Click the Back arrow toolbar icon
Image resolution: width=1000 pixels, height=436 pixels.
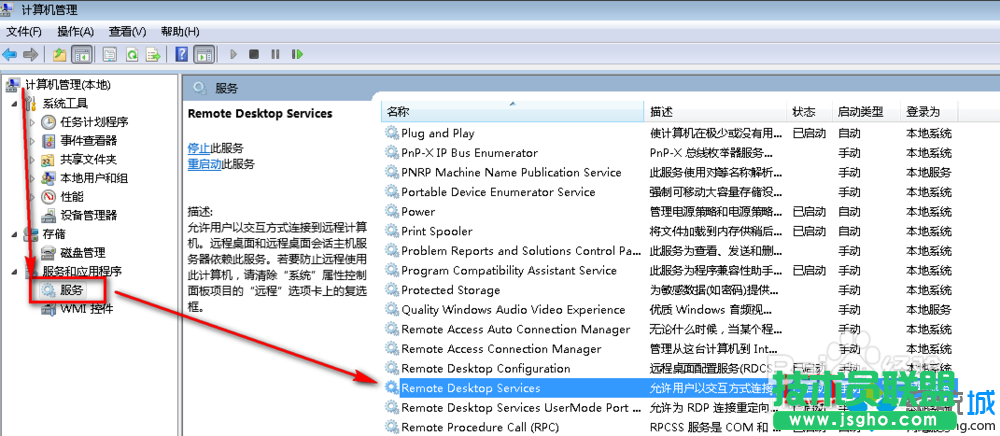(x=10, y=54)
